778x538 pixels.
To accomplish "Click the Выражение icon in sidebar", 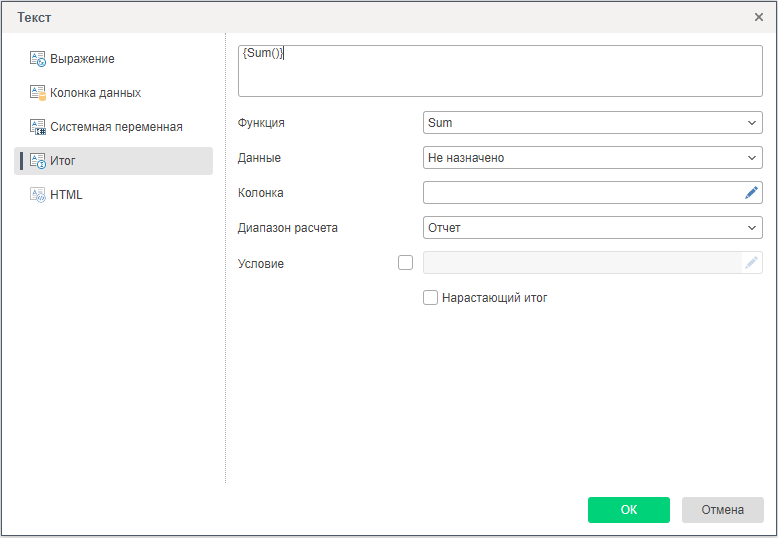I will (38, 59).
